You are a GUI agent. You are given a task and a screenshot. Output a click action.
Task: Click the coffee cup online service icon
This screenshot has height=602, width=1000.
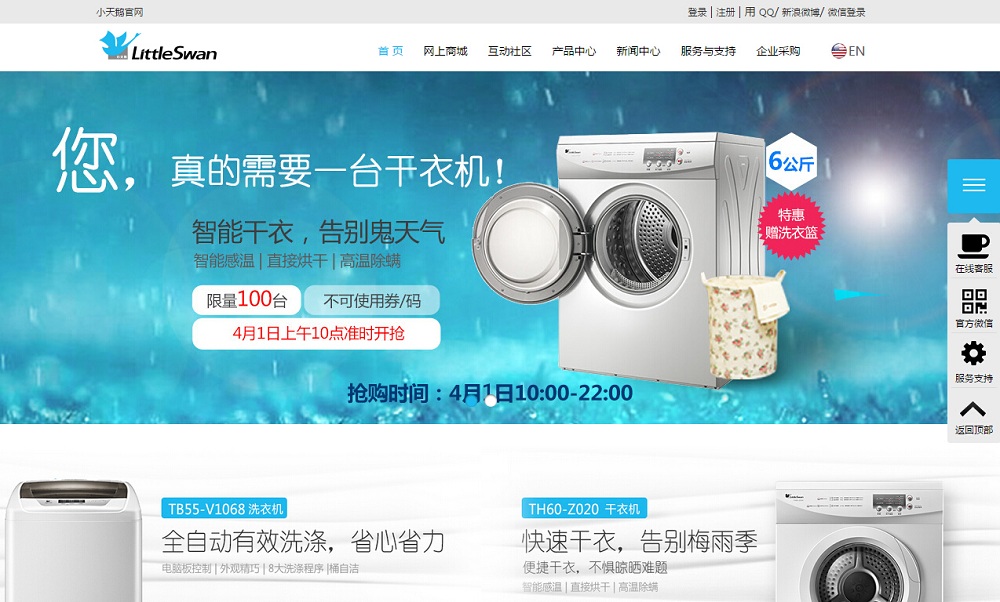coord(973,246)
